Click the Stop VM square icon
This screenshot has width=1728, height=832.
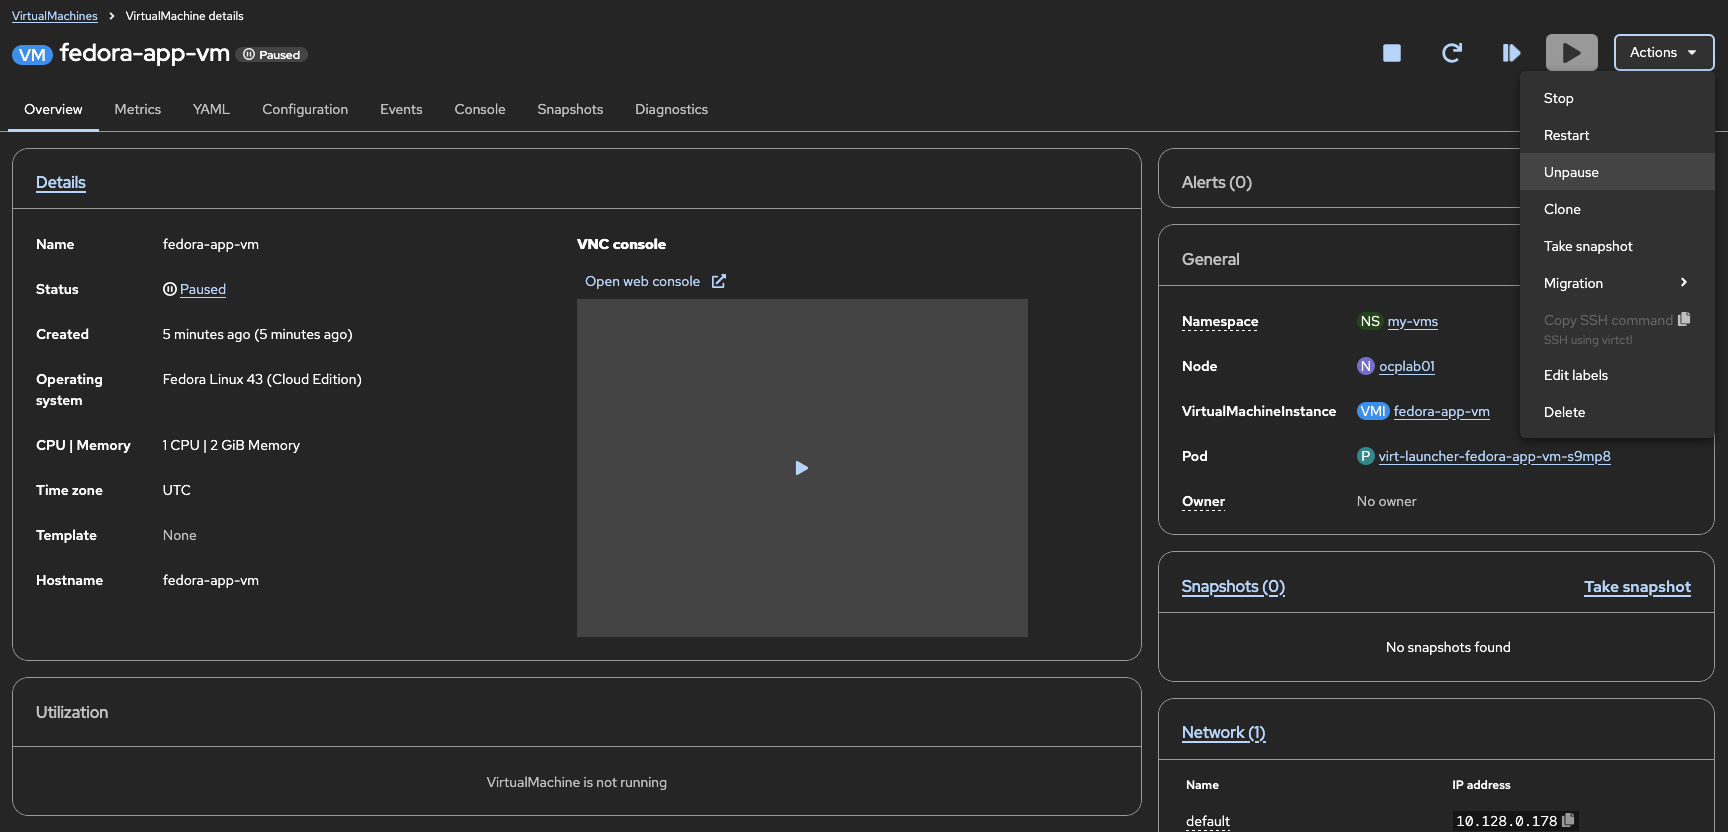[1391, 53]
